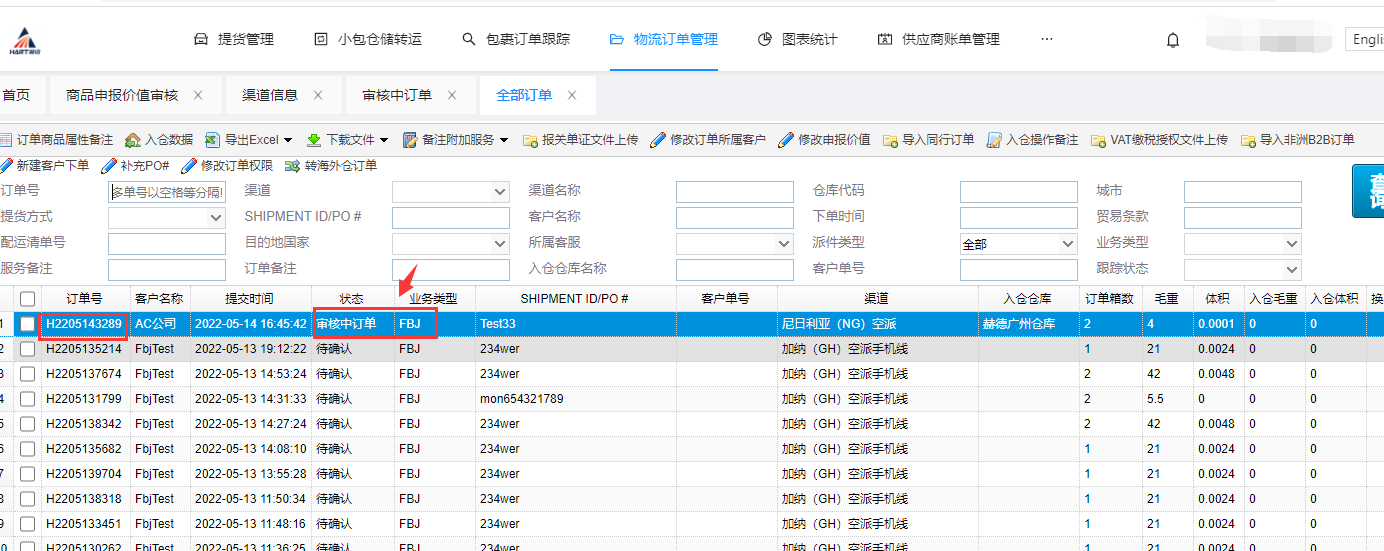The width and height of the screenshot is (1384, 551).
Task: Click the 导出Excel toolbar icon
Action: point(213,140)
